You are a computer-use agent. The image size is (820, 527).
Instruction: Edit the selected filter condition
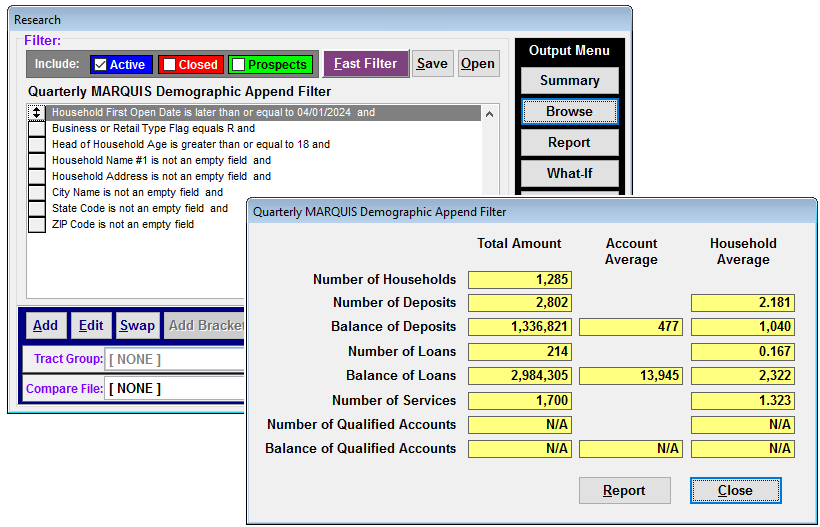(x=91, y=325)
